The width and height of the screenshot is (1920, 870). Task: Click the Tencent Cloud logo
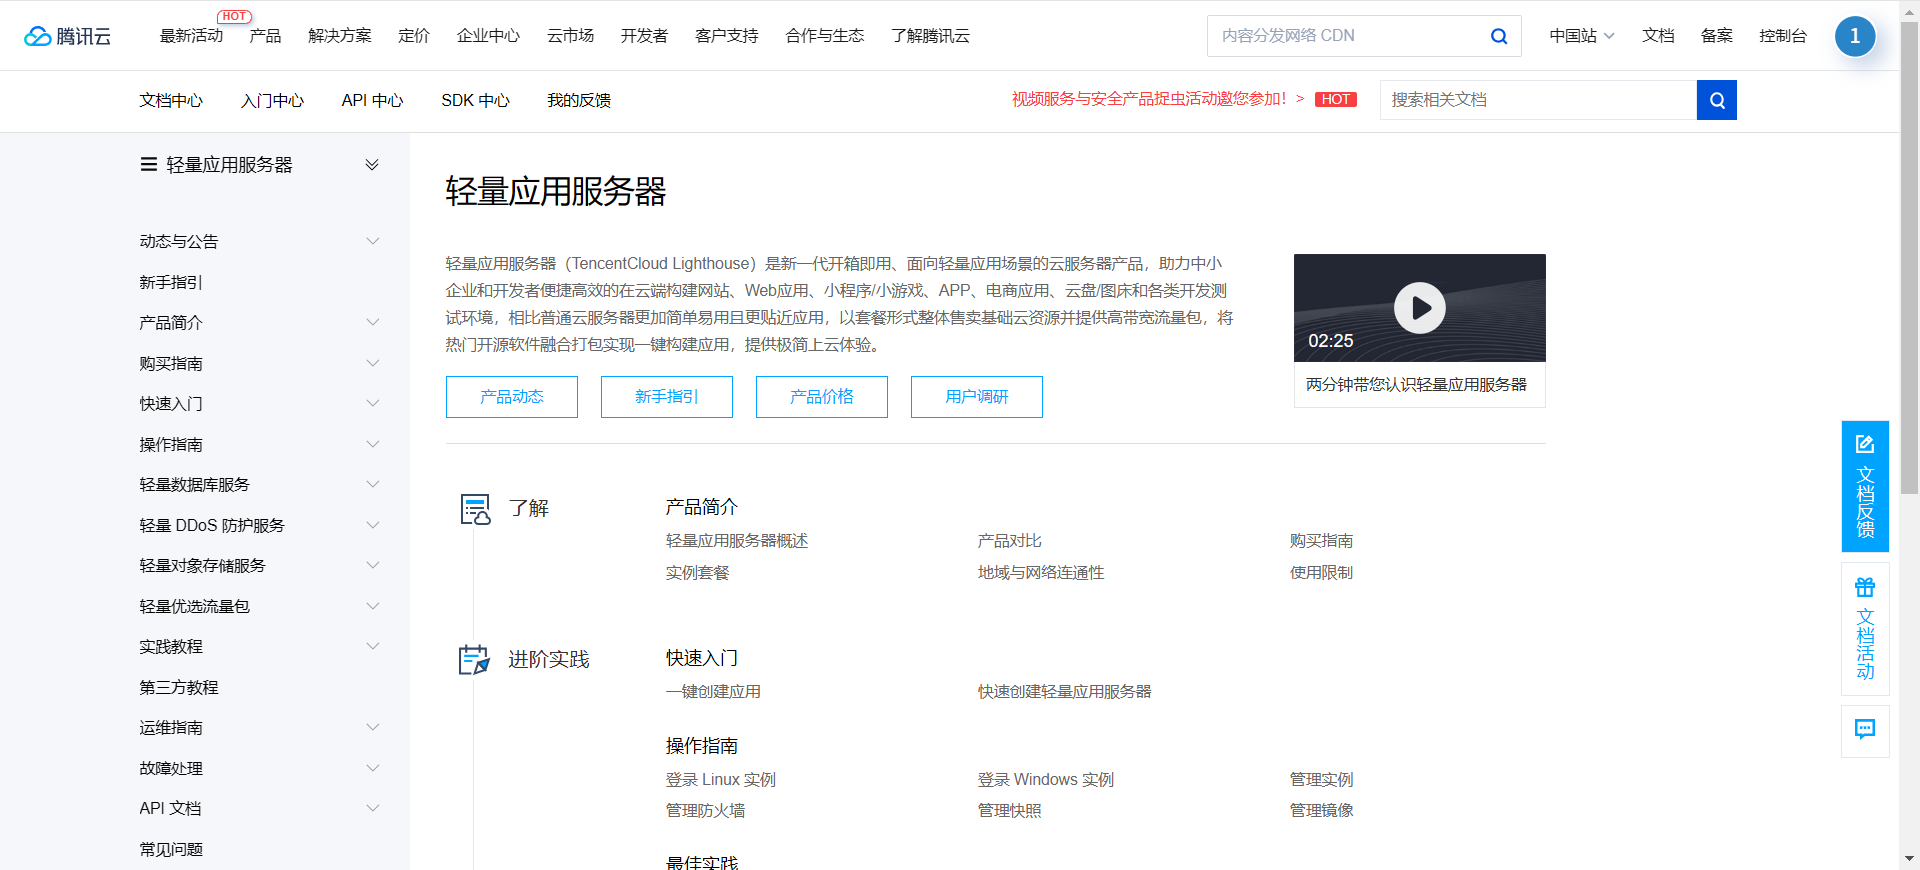[67, 36]
